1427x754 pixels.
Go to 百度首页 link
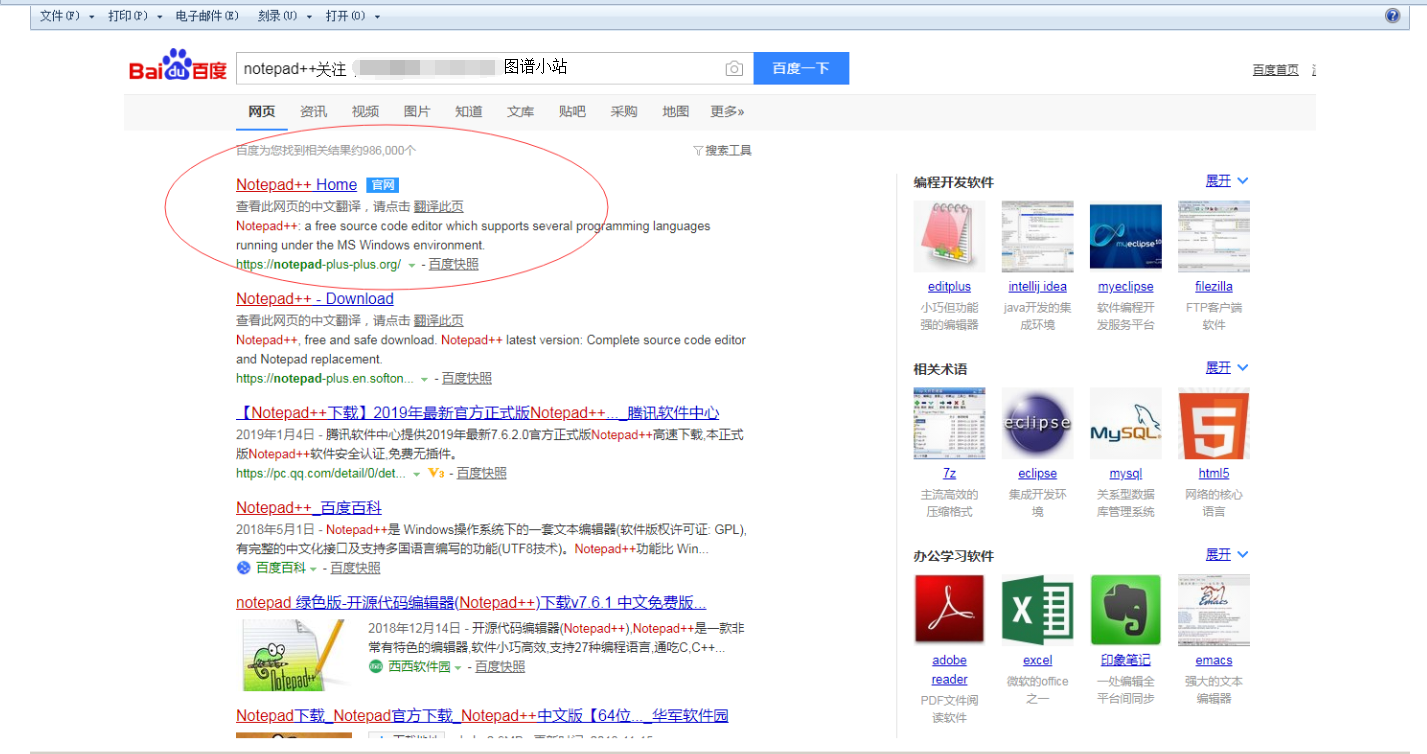point(1275,69)
